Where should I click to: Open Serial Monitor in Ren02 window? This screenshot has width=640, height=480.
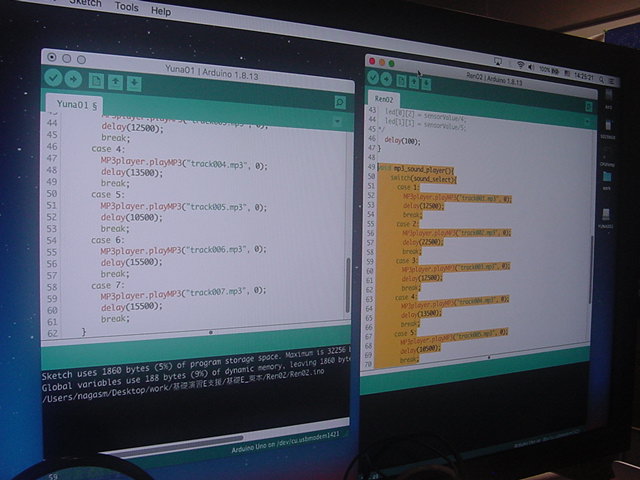click(589, 107)
